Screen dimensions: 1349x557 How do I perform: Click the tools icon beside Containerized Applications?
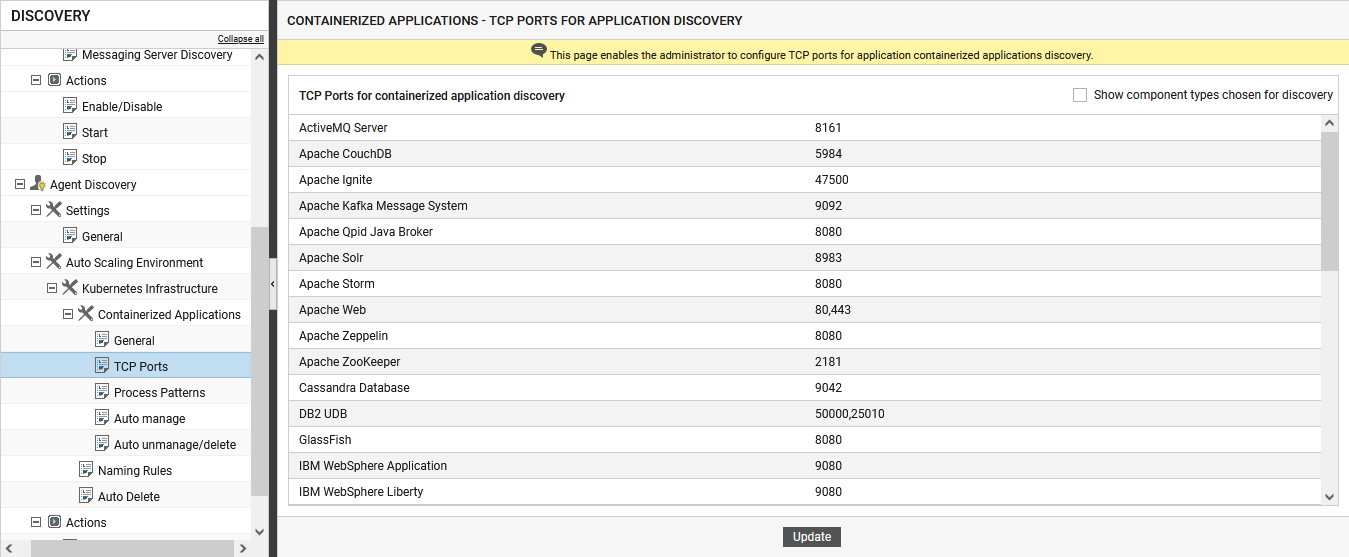pos(86,314)
